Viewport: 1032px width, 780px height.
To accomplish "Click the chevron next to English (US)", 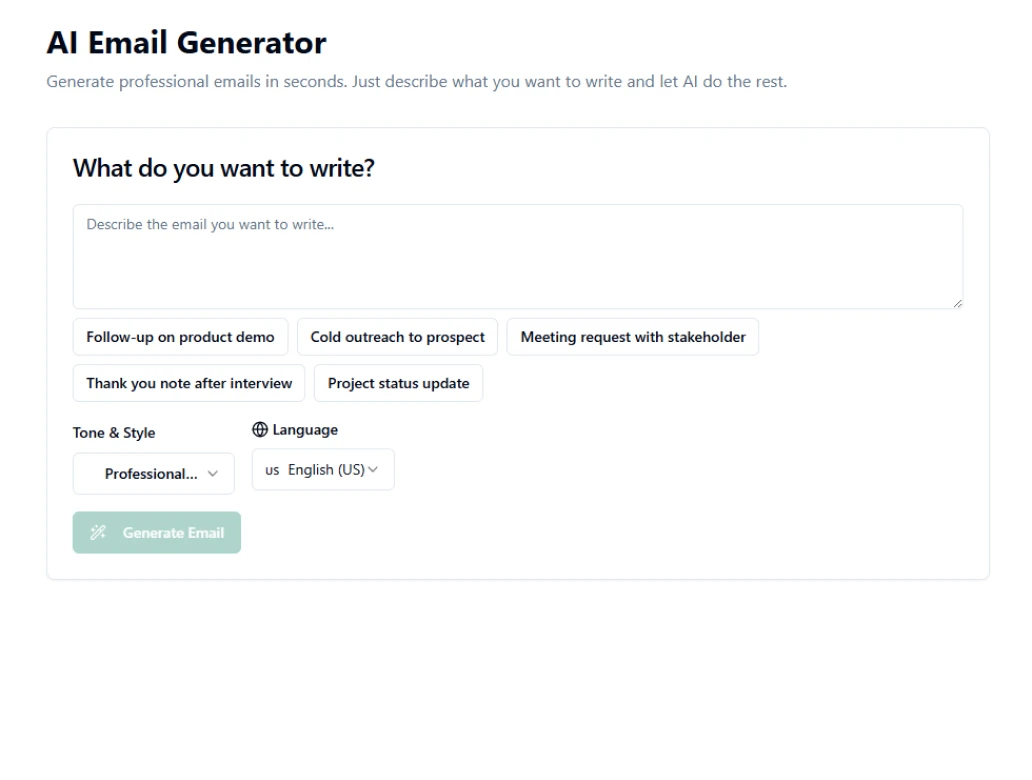I will (373, 470).
